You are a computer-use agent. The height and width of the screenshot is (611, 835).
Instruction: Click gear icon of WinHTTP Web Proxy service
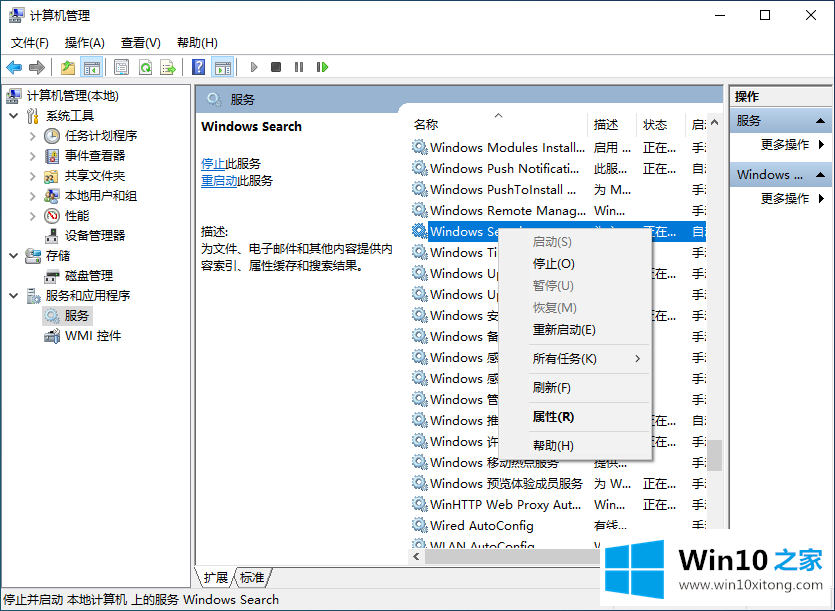(420, 504)
